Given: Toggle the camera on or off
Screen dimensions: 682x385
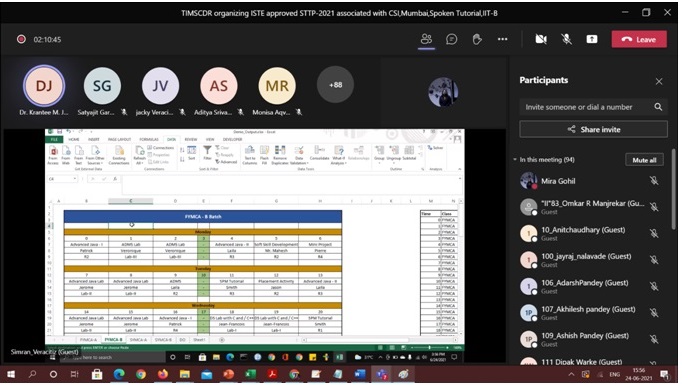Looking at the screenshot, I should coord(541,40).
